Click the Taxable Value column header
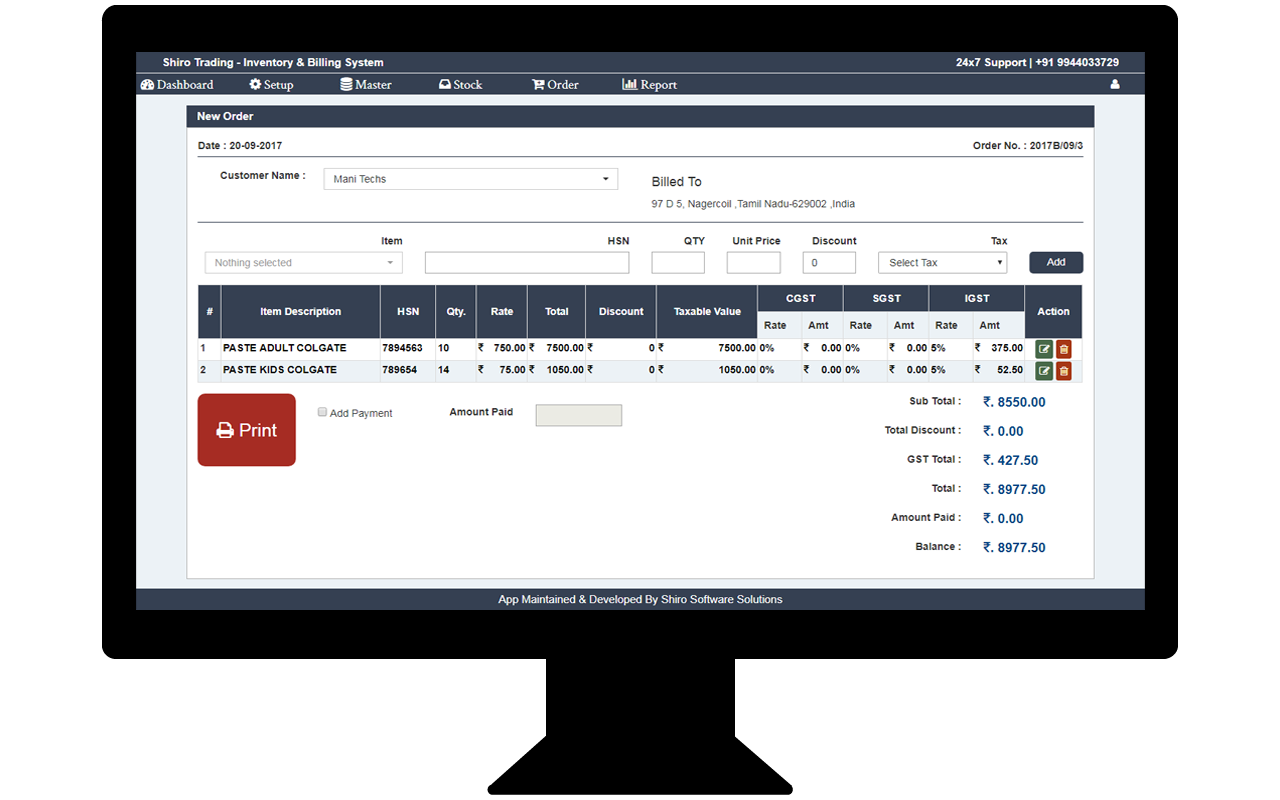 707,312
